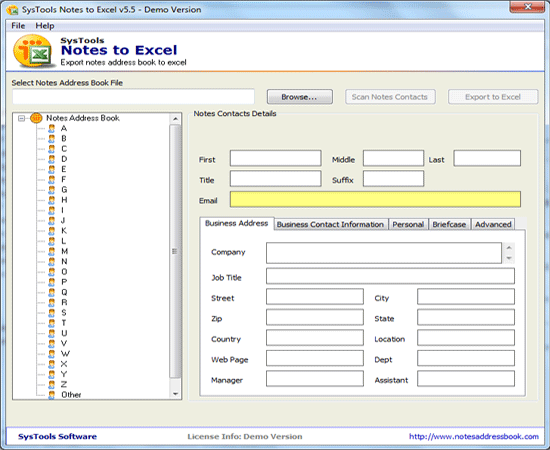Click the contact icon beside letter Z
Screen dimensions: 550x450
[52, 385]
